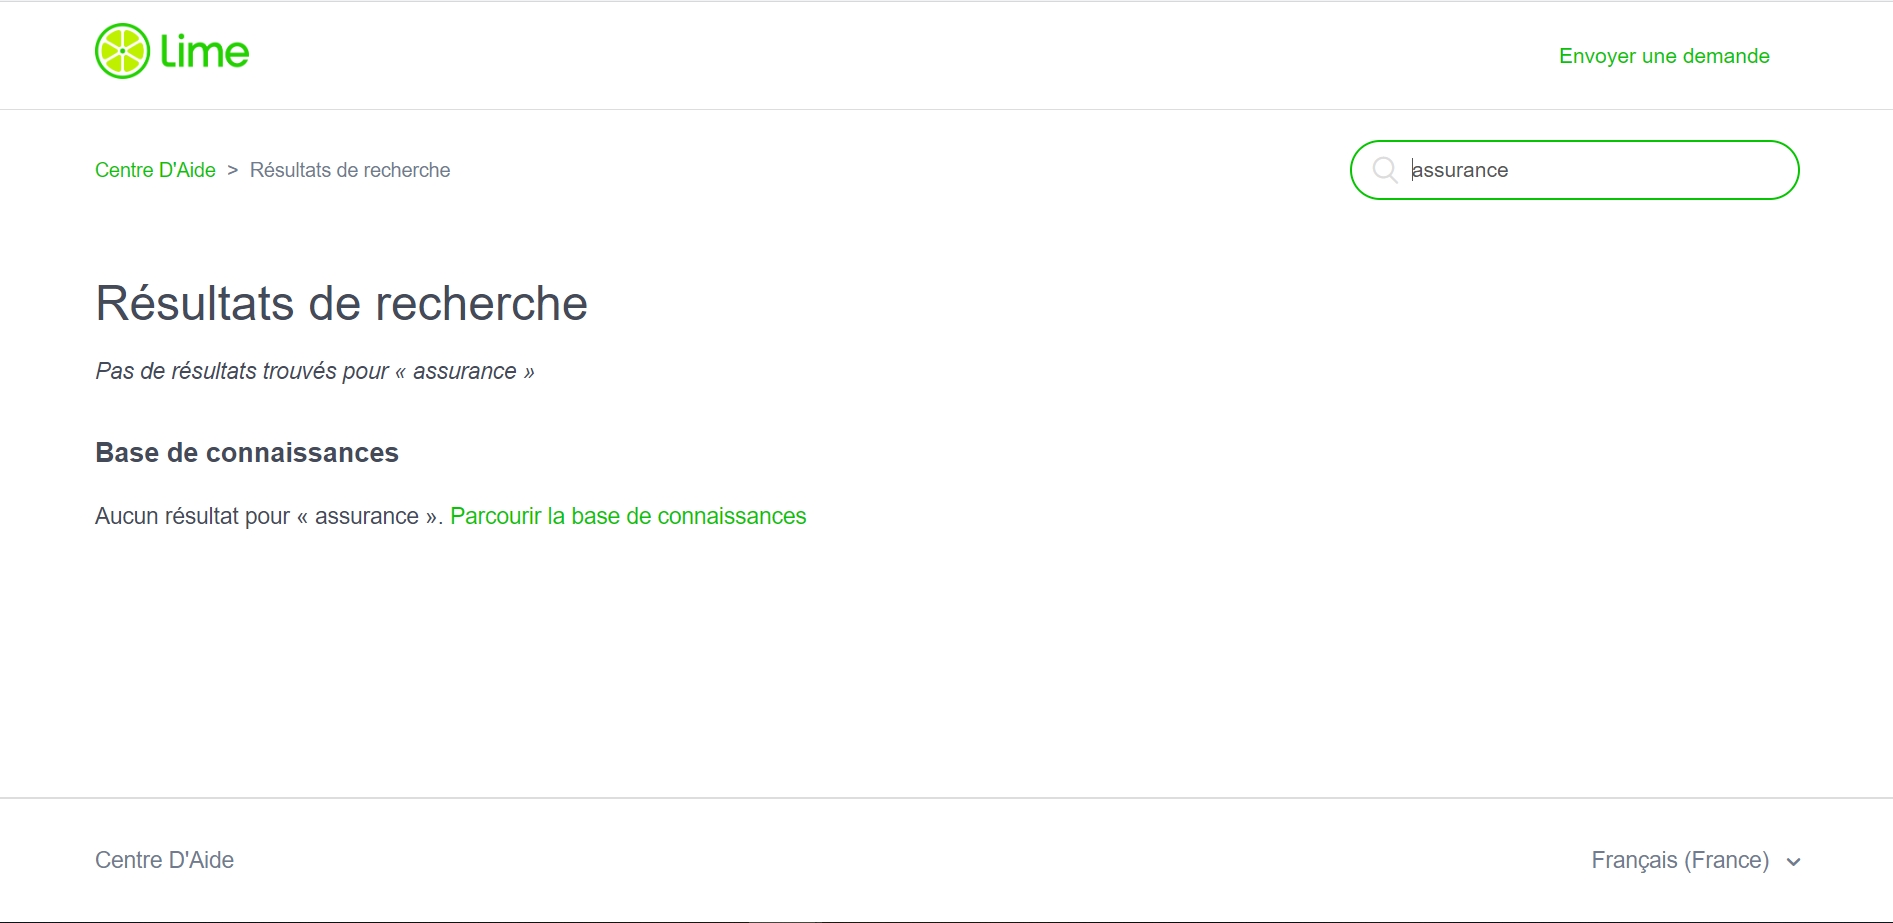Go to Centre D'Aide via breadcrumb
This screenshot has width=1893, height=923.
click(x=155, y=170)
